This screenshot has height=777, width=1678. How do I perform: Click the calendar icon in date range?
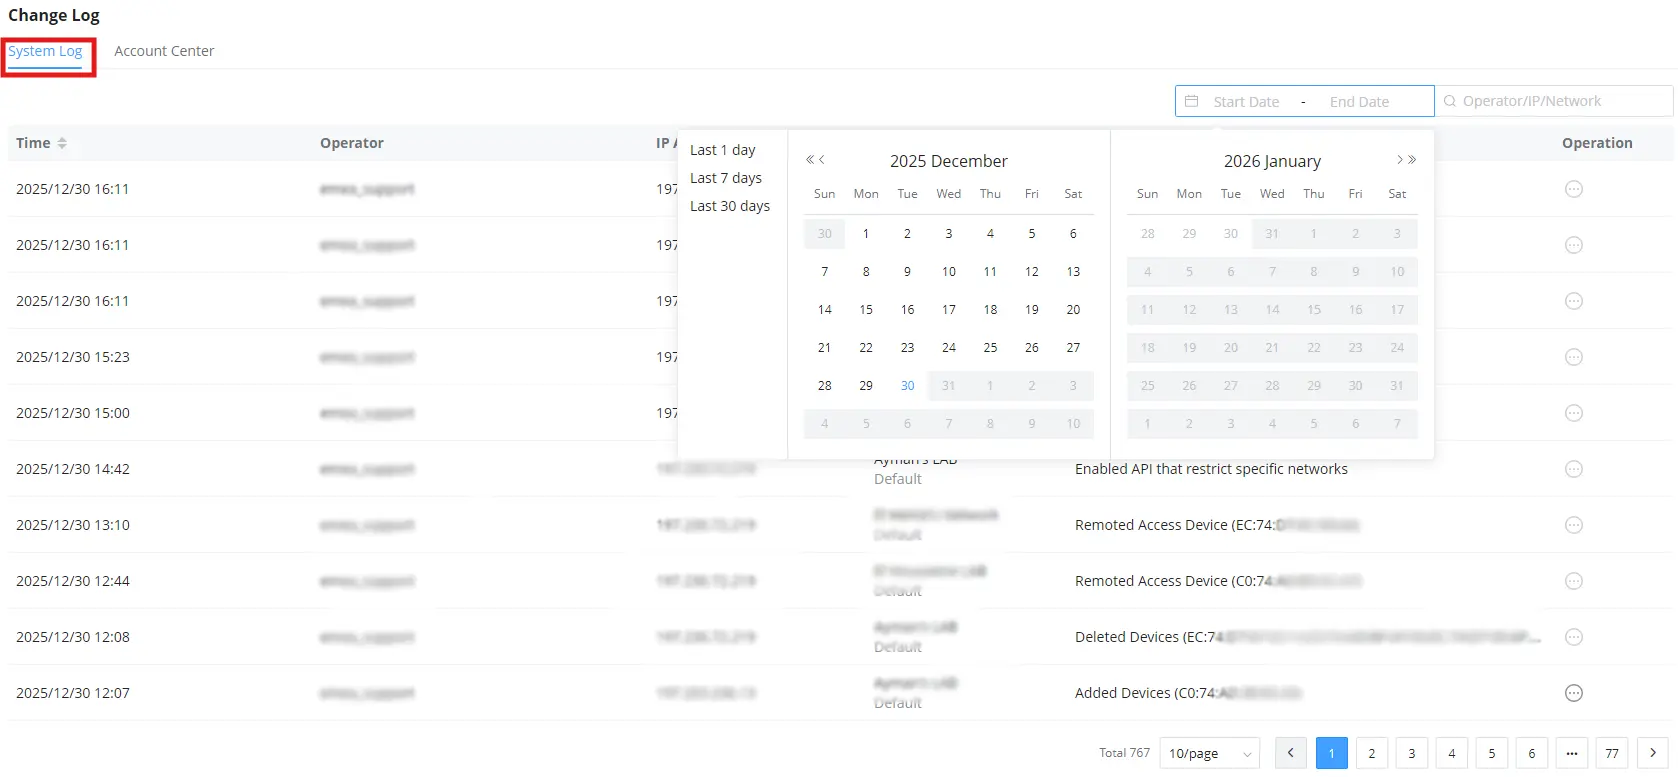1191,101
